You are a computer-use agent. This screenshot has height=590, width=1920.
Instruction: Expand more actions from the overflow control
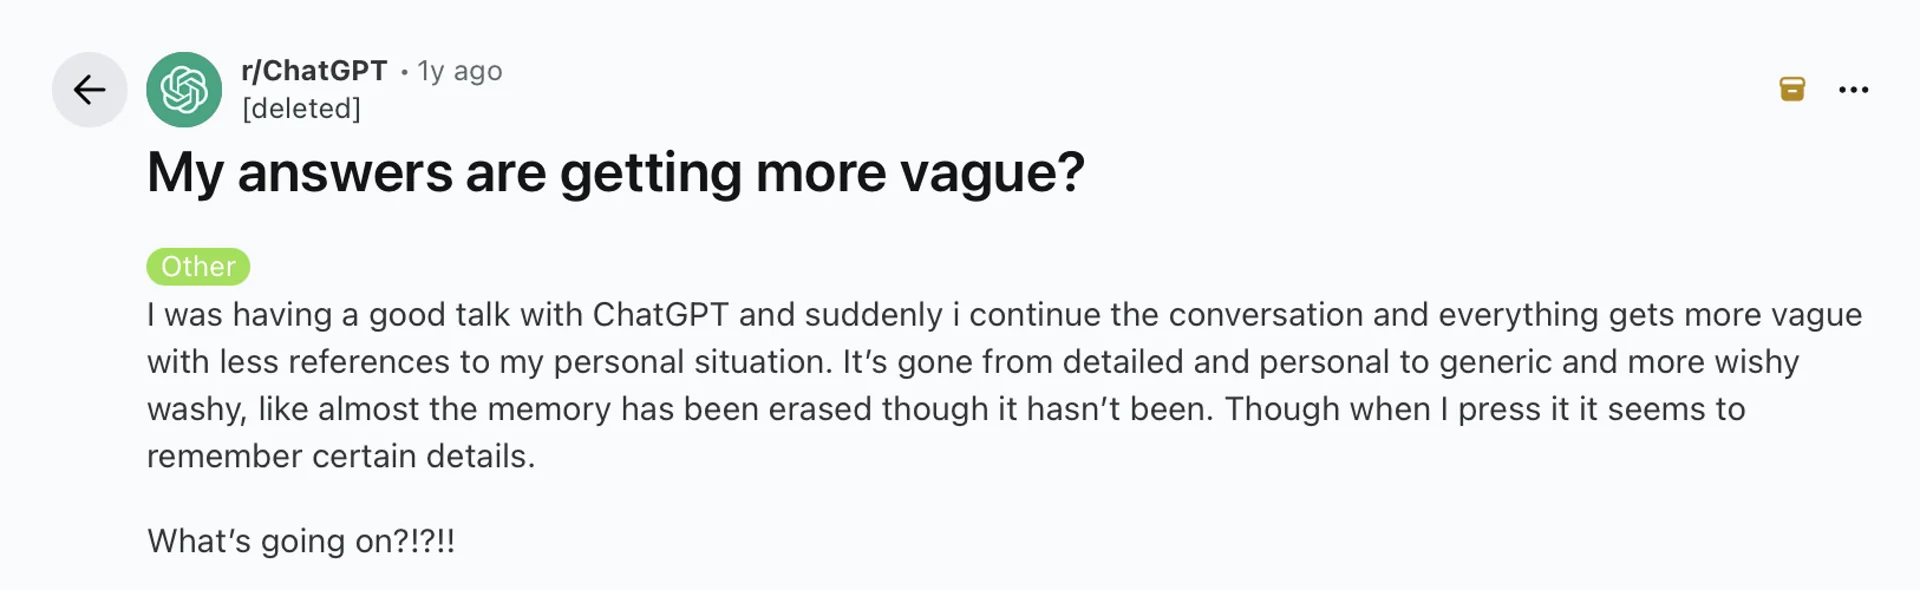point(1855,89)
